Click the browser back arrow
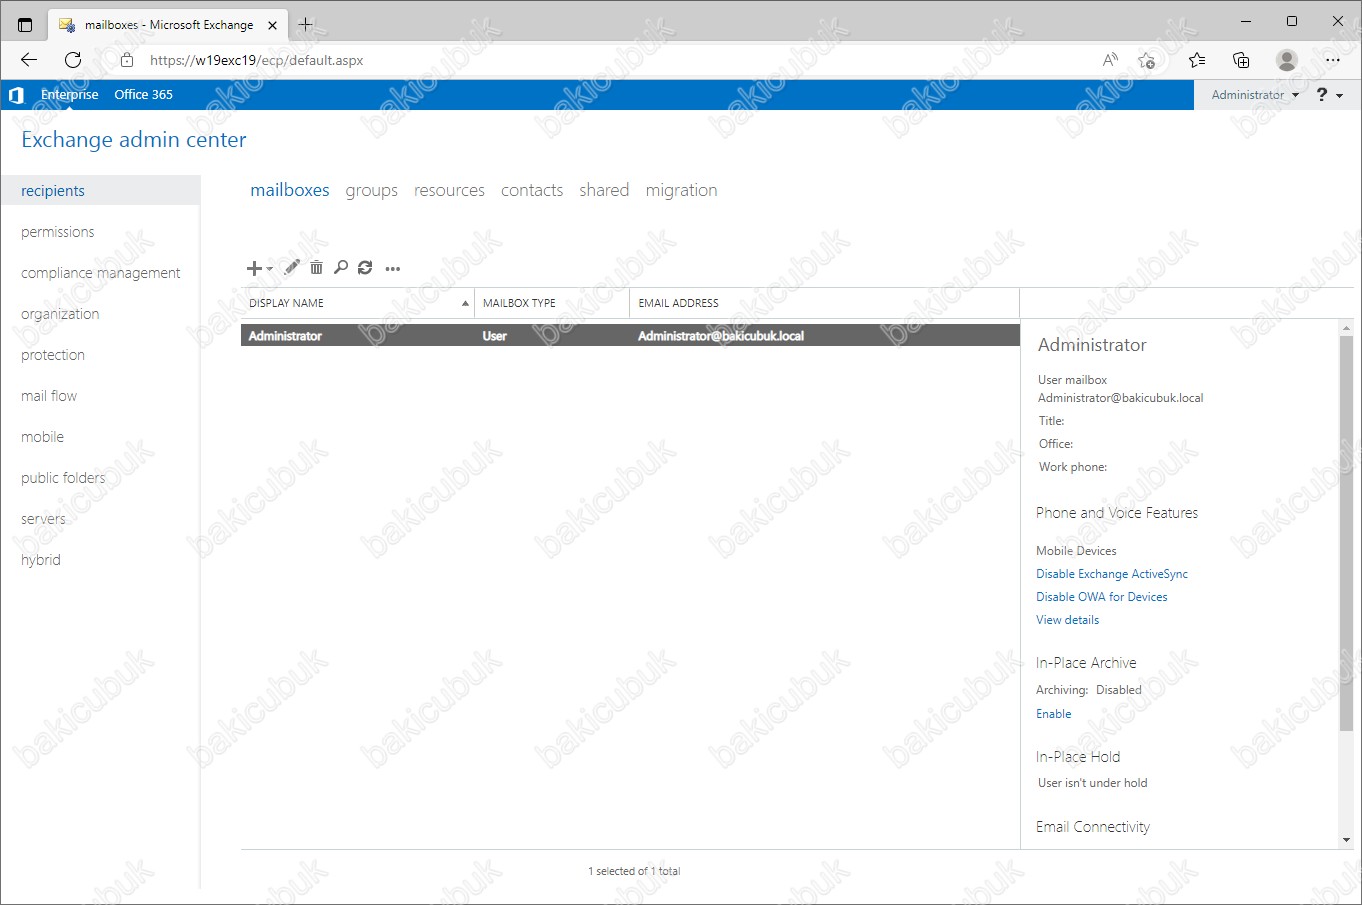Screen dimensions: 1362x905 [29, 60]
